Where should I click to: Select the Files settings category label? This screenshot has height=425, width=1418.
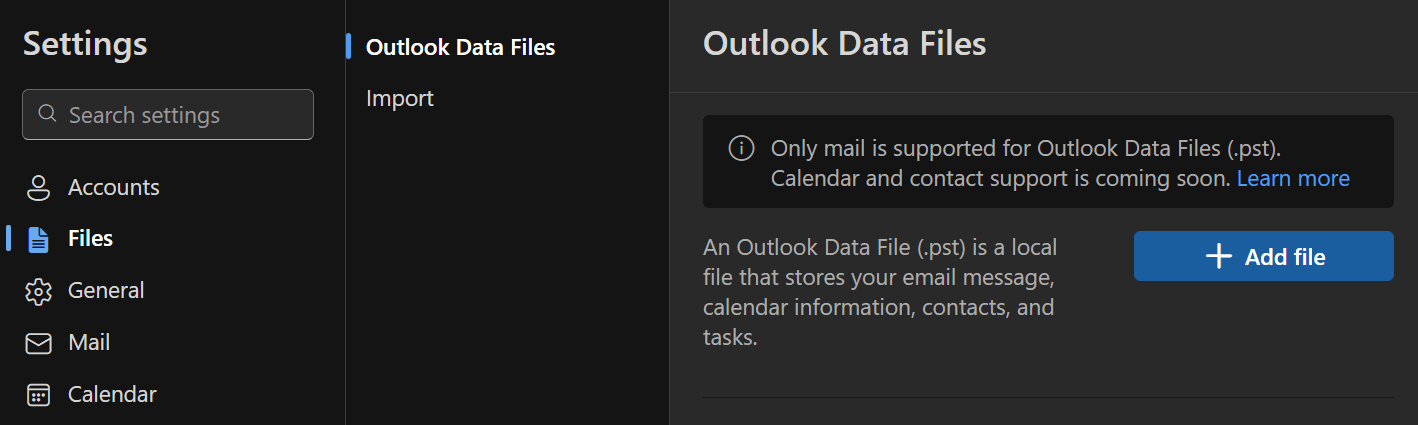(90, 239)
